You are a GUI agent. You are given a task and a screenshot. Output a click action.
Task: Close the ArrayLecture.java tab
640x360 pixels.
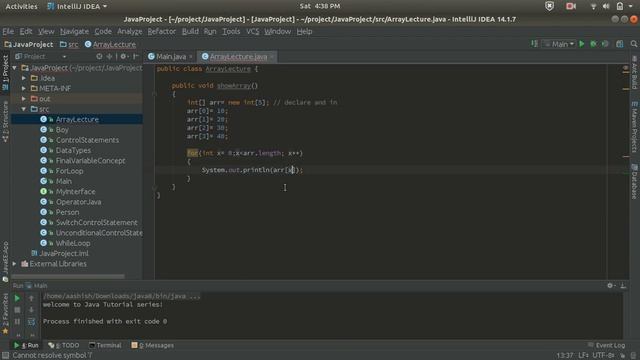coord(272,57)
